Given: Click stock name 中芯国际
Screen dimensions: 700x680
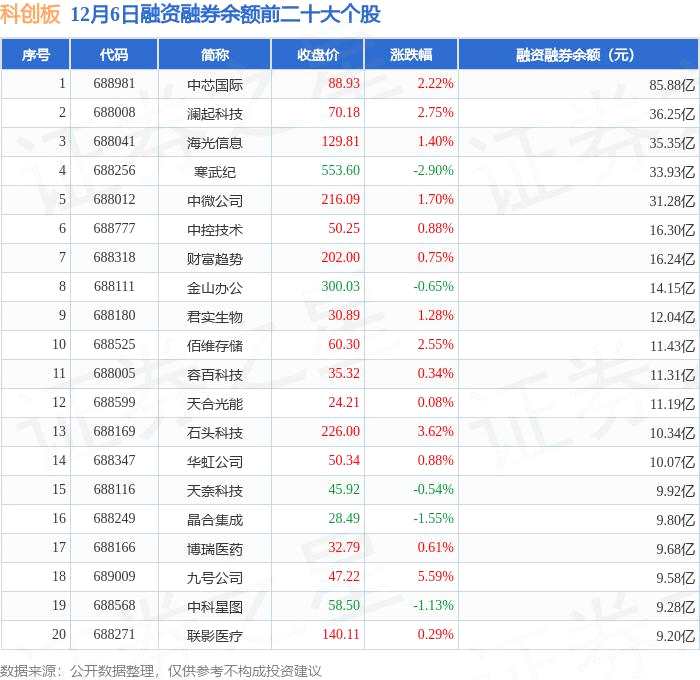Looking at the screenshot, I should 215,85.
